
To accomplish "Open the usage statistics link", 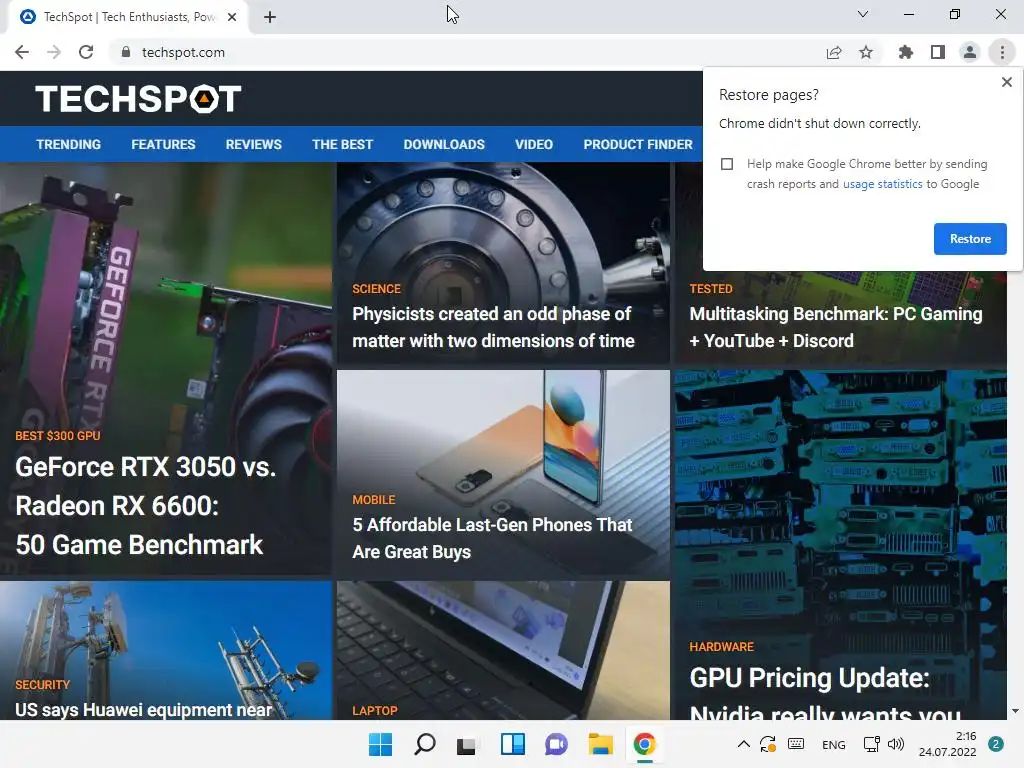I will pyautogui.click(x=882, y=184).
